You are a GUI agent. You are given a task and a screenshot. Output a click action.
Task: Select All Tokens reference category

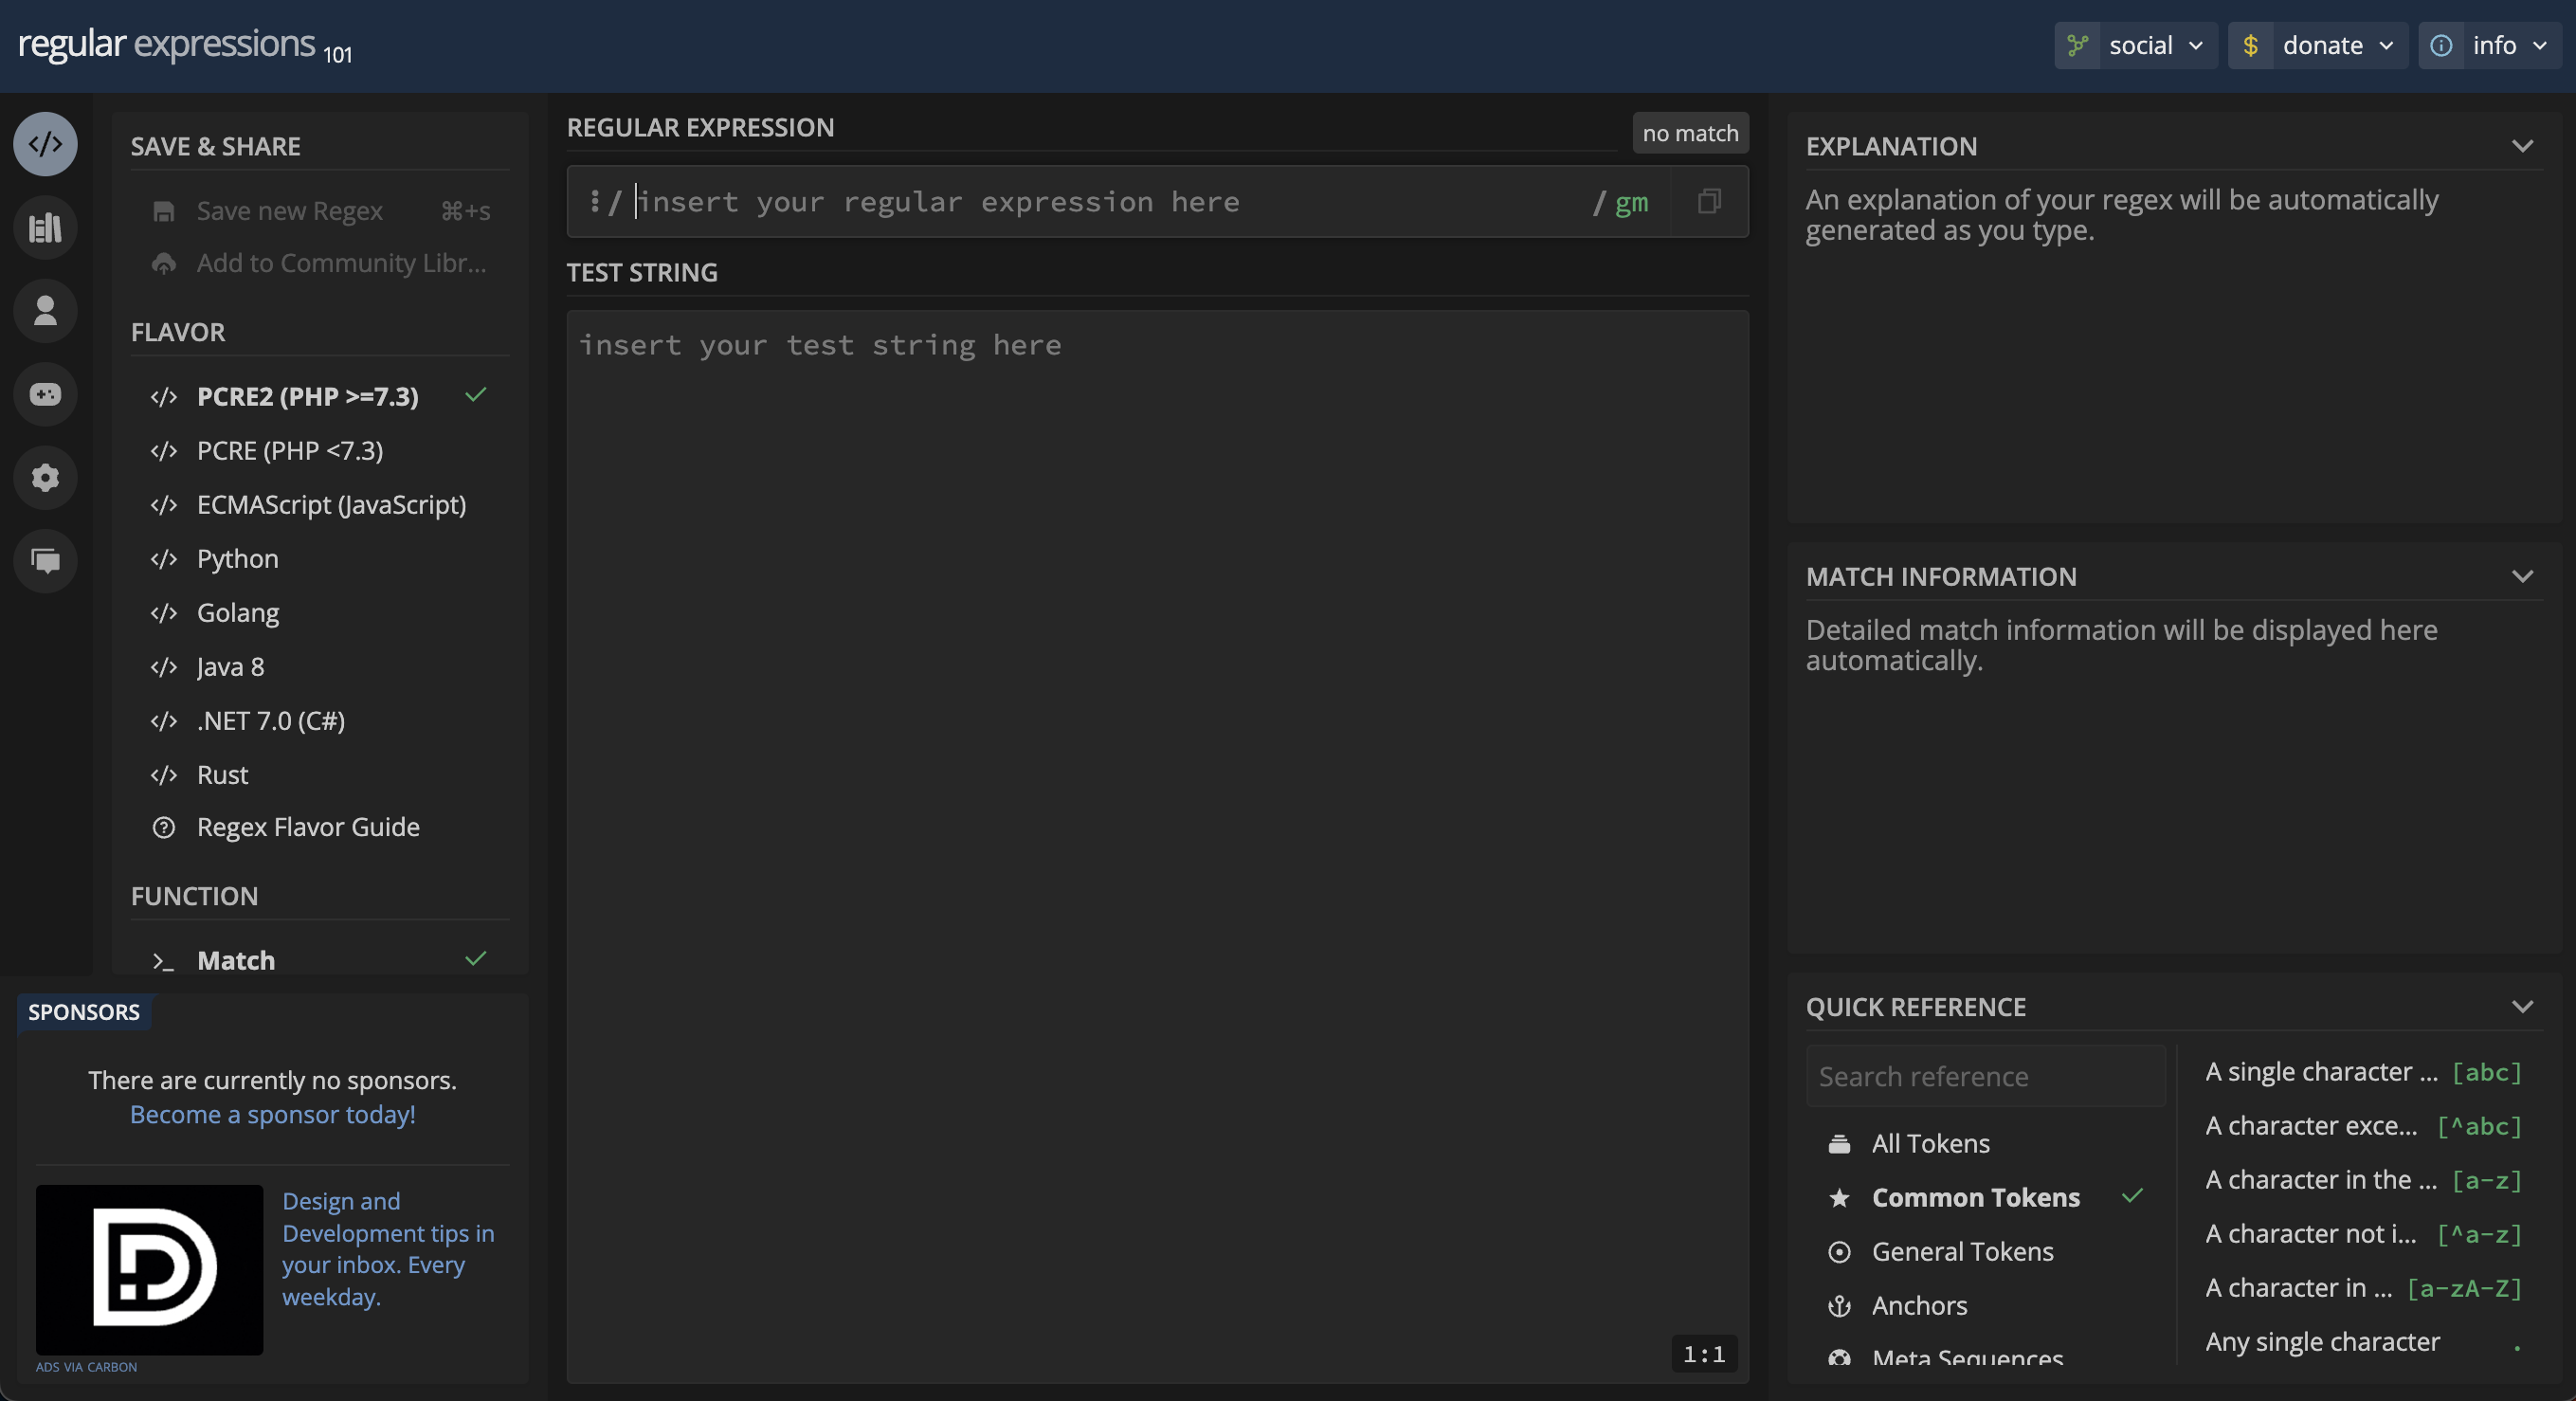point(1930,1143)
